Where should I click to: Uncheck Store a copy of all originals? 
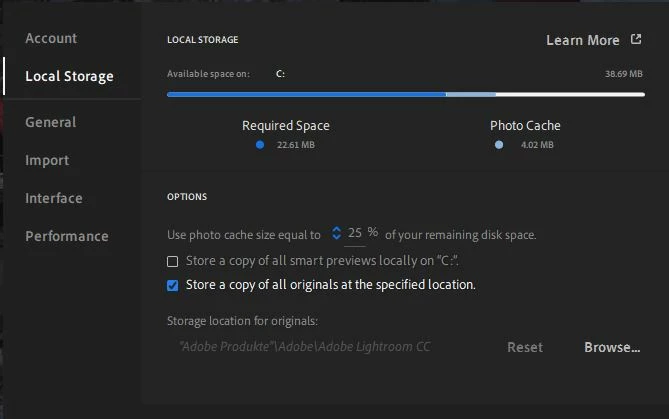click(x=172, y=285)
